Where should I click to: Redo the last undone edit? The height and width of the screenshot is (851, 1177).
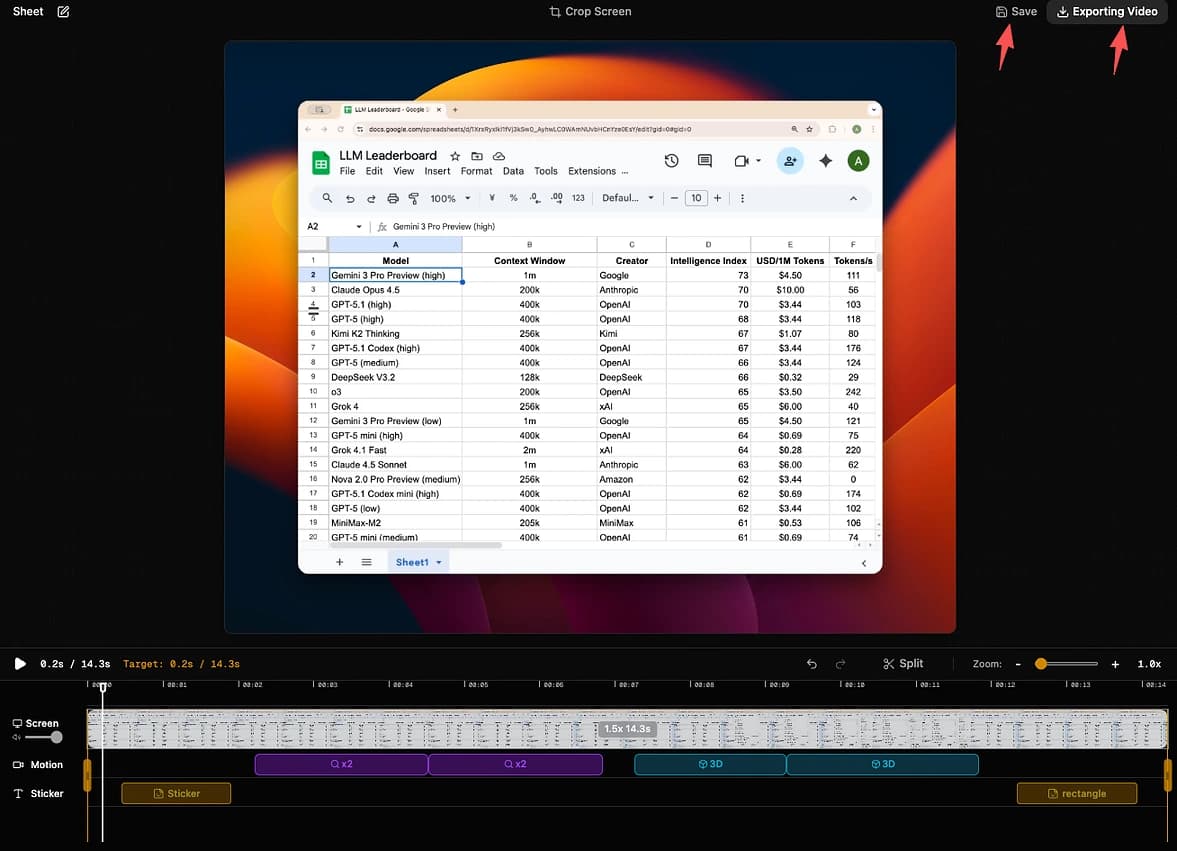840,664
